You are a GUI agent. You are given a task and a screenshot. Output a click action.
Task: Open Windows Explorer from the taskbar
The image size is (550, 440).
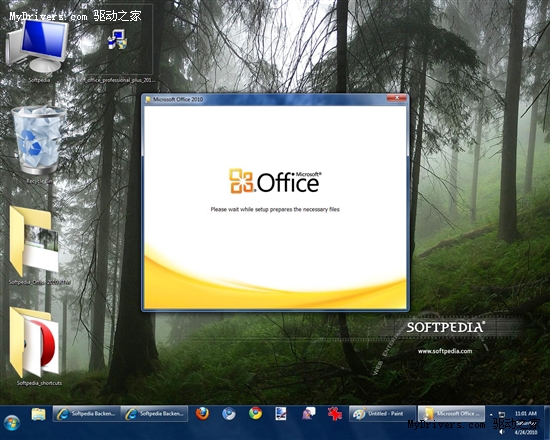tap(38, 414)
